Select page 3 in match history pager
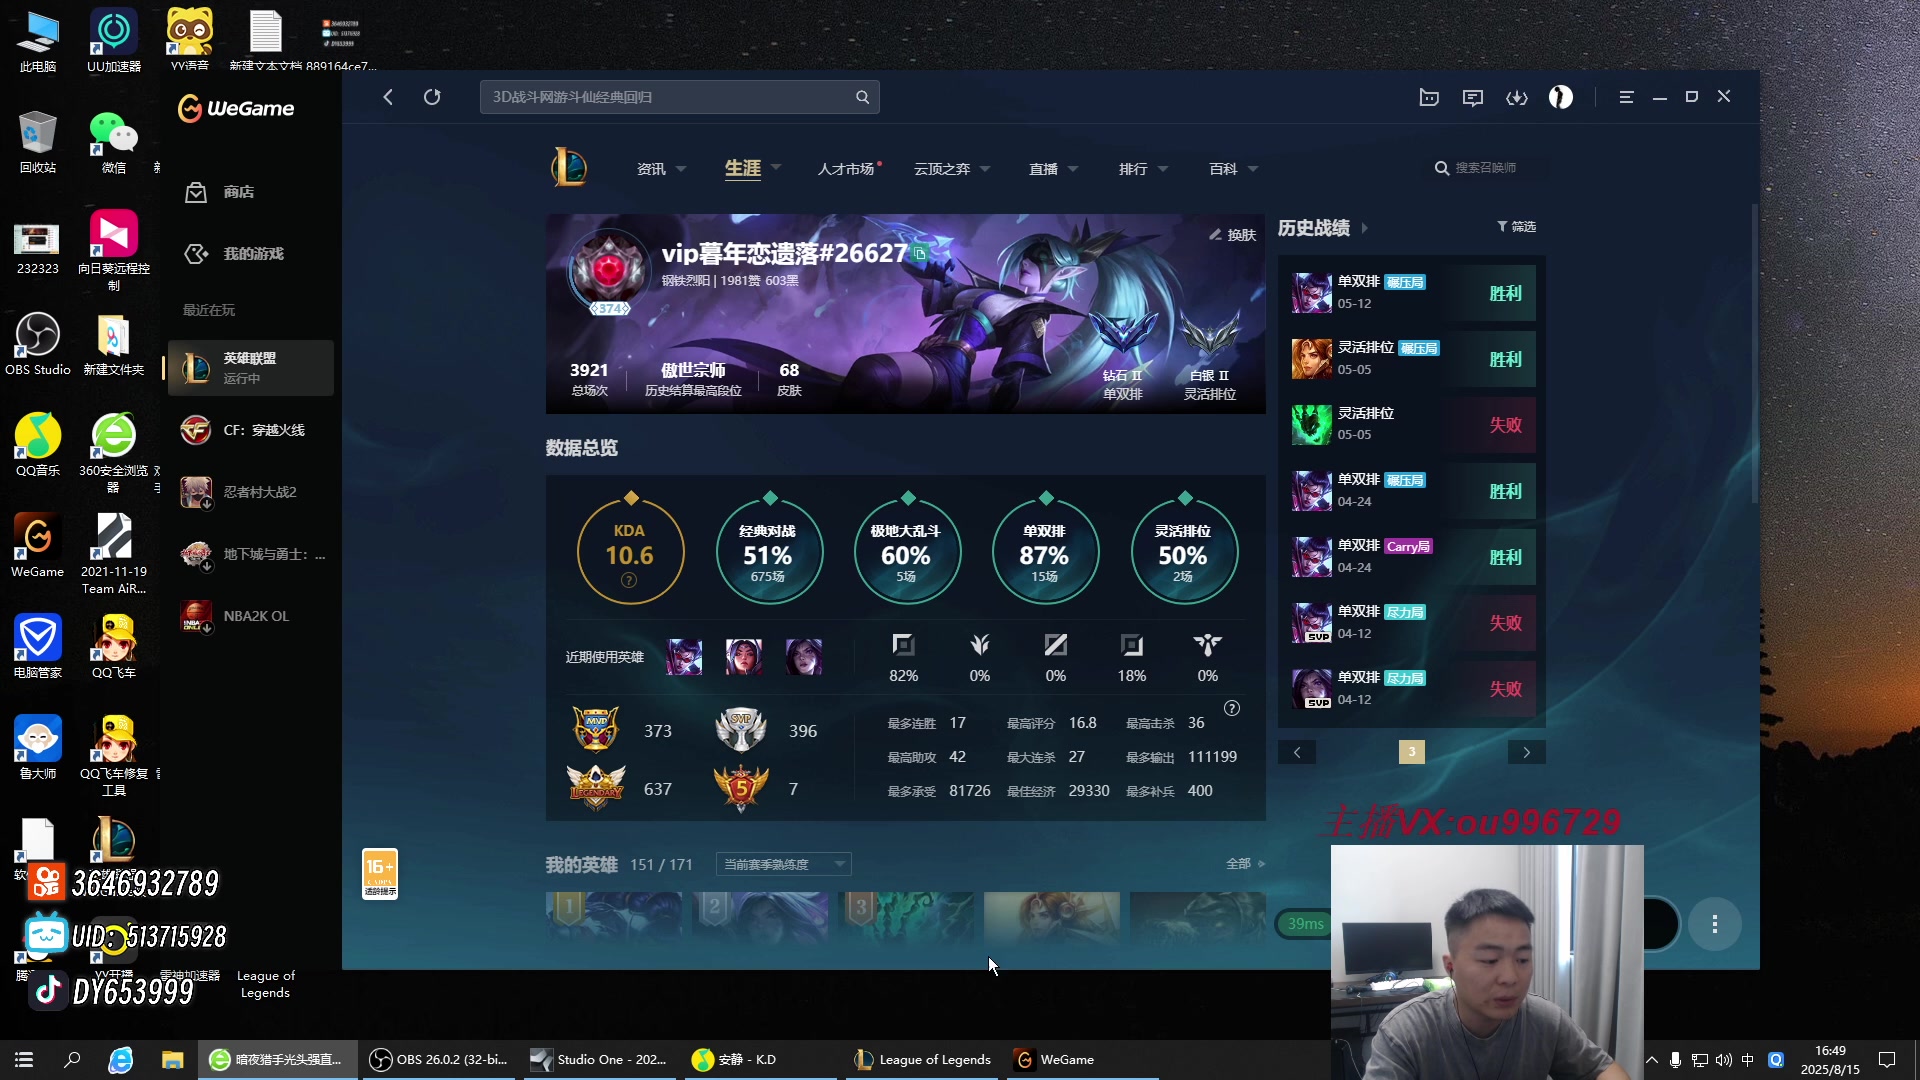The width and height of the screenshot is (1920, 1080). pos(1412,752)
